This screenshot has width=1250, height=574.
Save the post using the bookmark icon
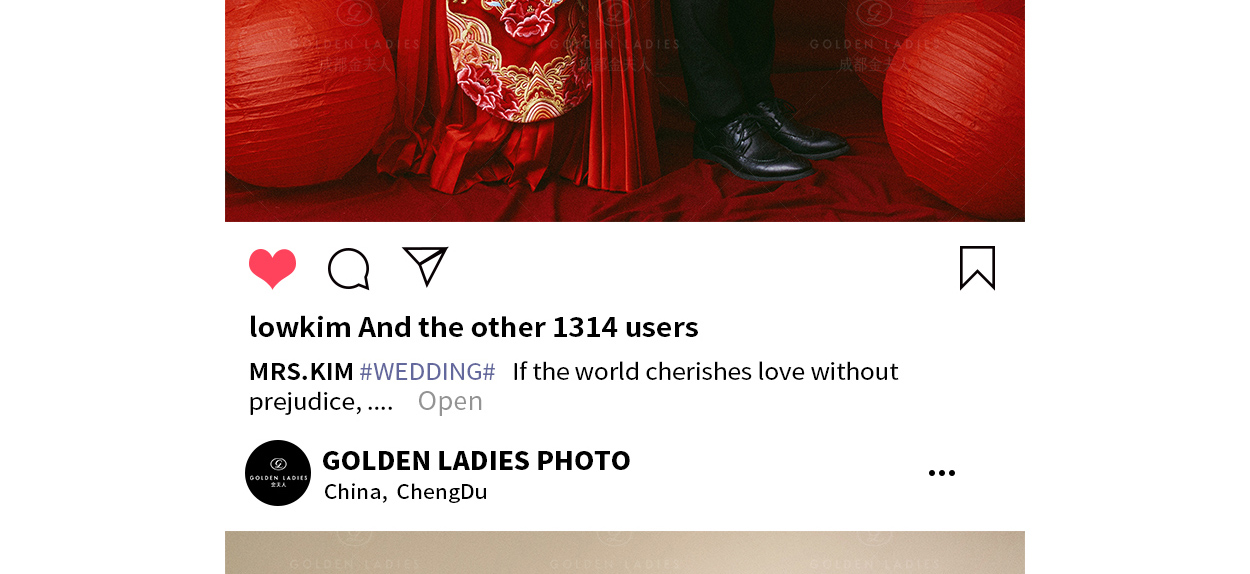pos(977,268)
